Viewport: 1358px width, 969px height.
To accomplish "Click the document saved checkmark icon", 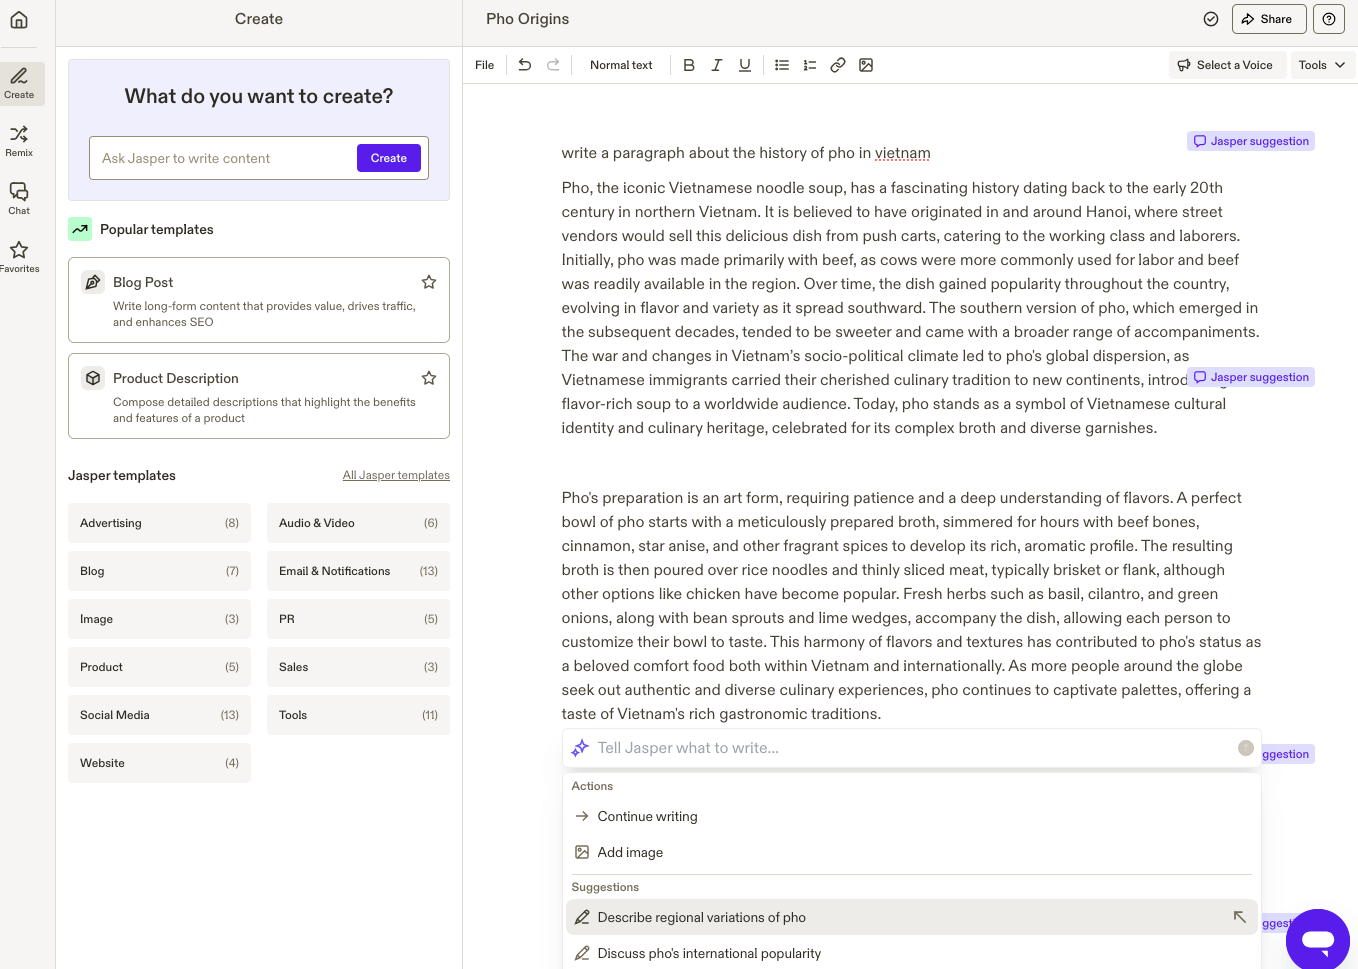I will coord(1211,19).
